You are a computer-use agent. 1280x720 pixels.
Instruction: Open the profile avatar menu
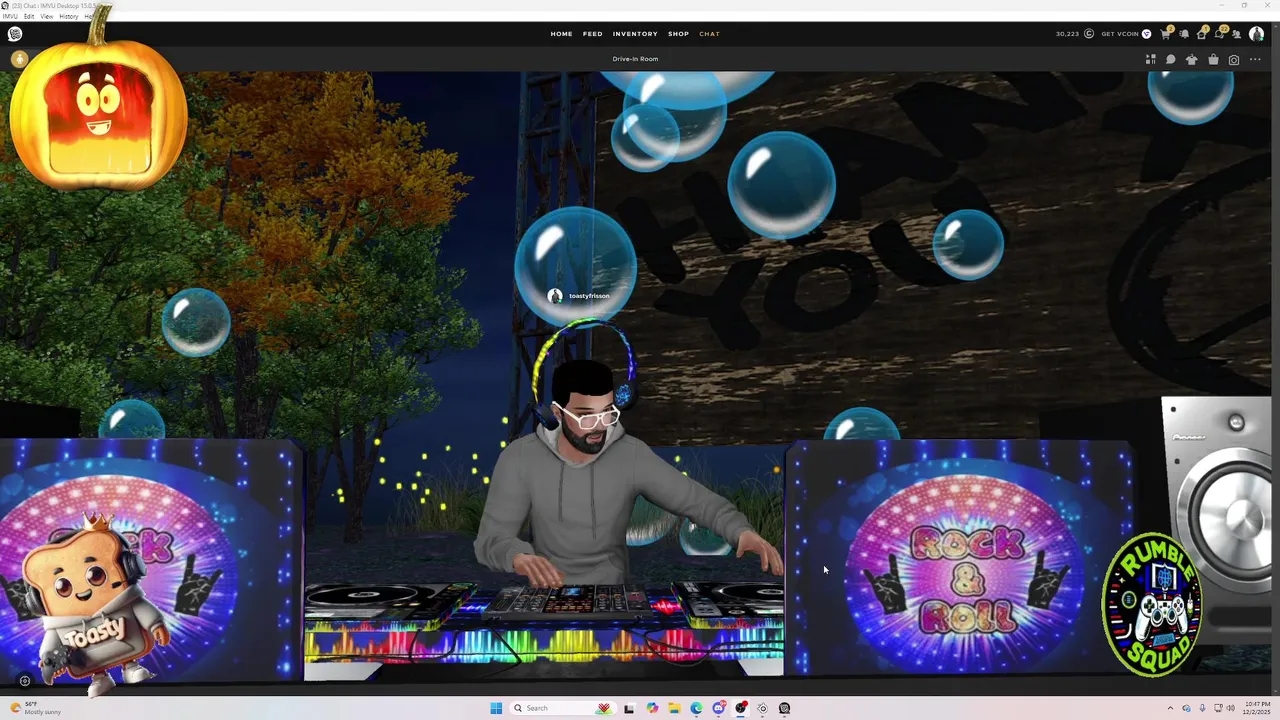(x=1256, y=34)
